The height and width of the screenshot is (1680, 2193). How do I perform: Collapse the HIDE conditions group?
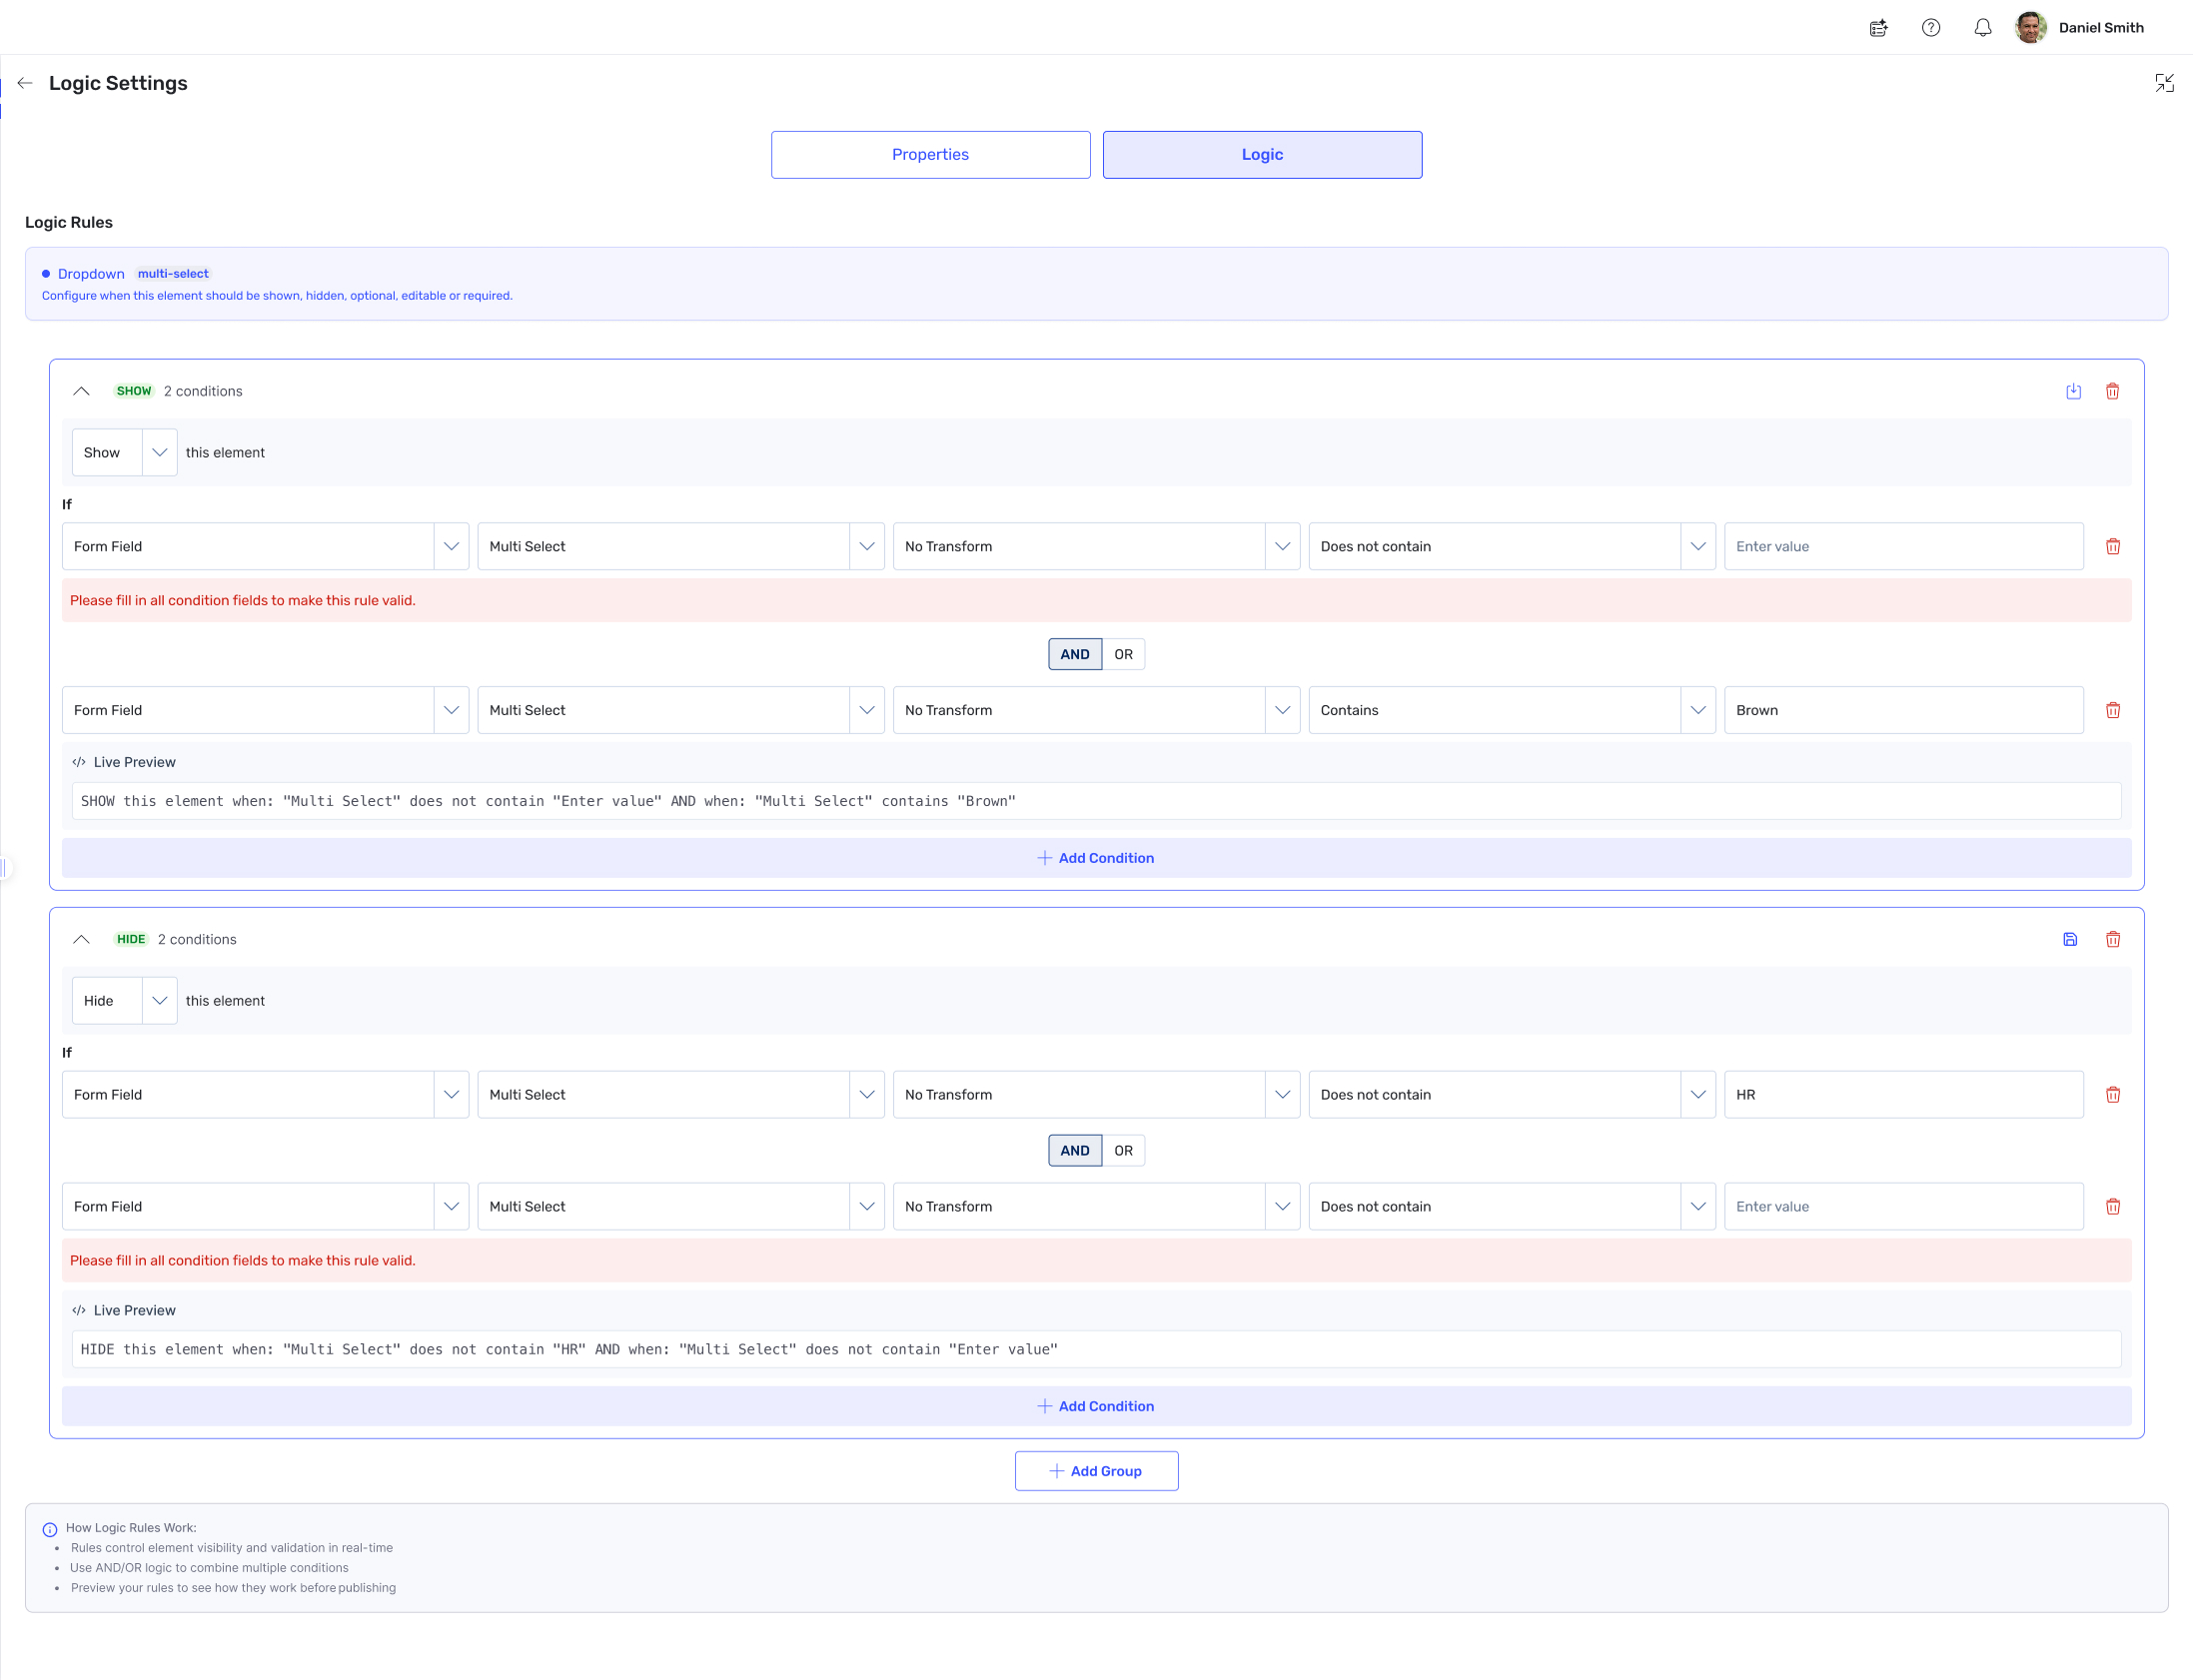[82, 939]
